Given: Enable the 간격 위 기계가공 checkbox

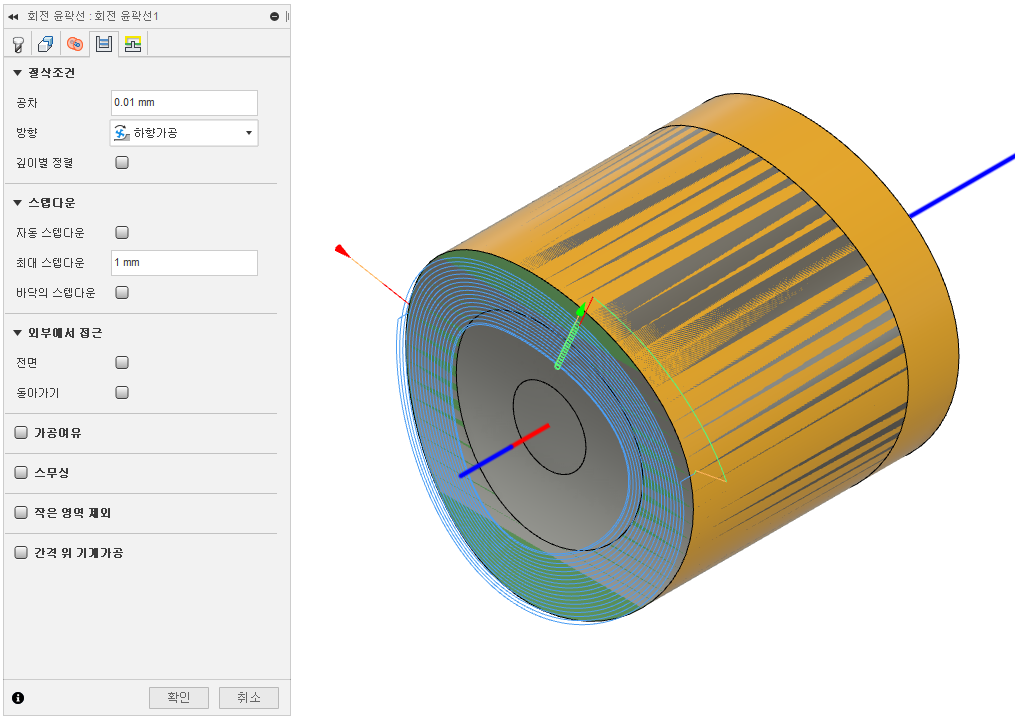Looking at the screenshot, I should coord(21,552).
